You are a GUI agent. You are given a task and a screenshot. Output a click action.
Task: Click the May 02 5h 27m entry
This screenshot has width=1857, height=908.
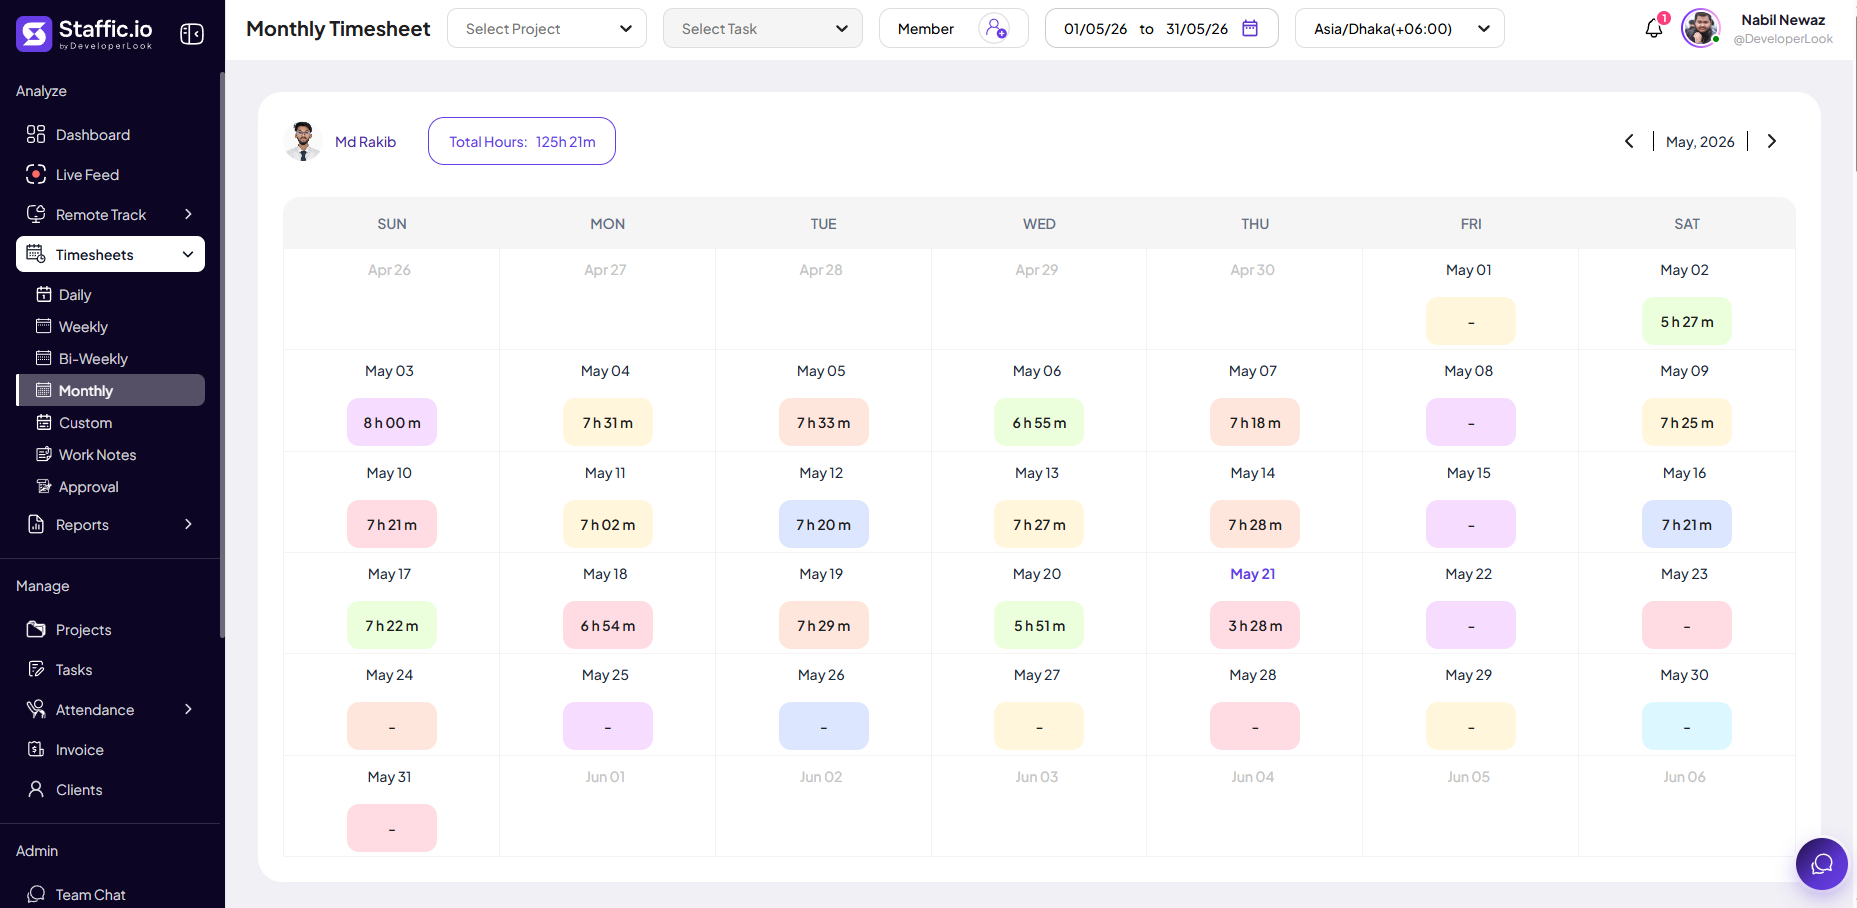coord(1687,321)
